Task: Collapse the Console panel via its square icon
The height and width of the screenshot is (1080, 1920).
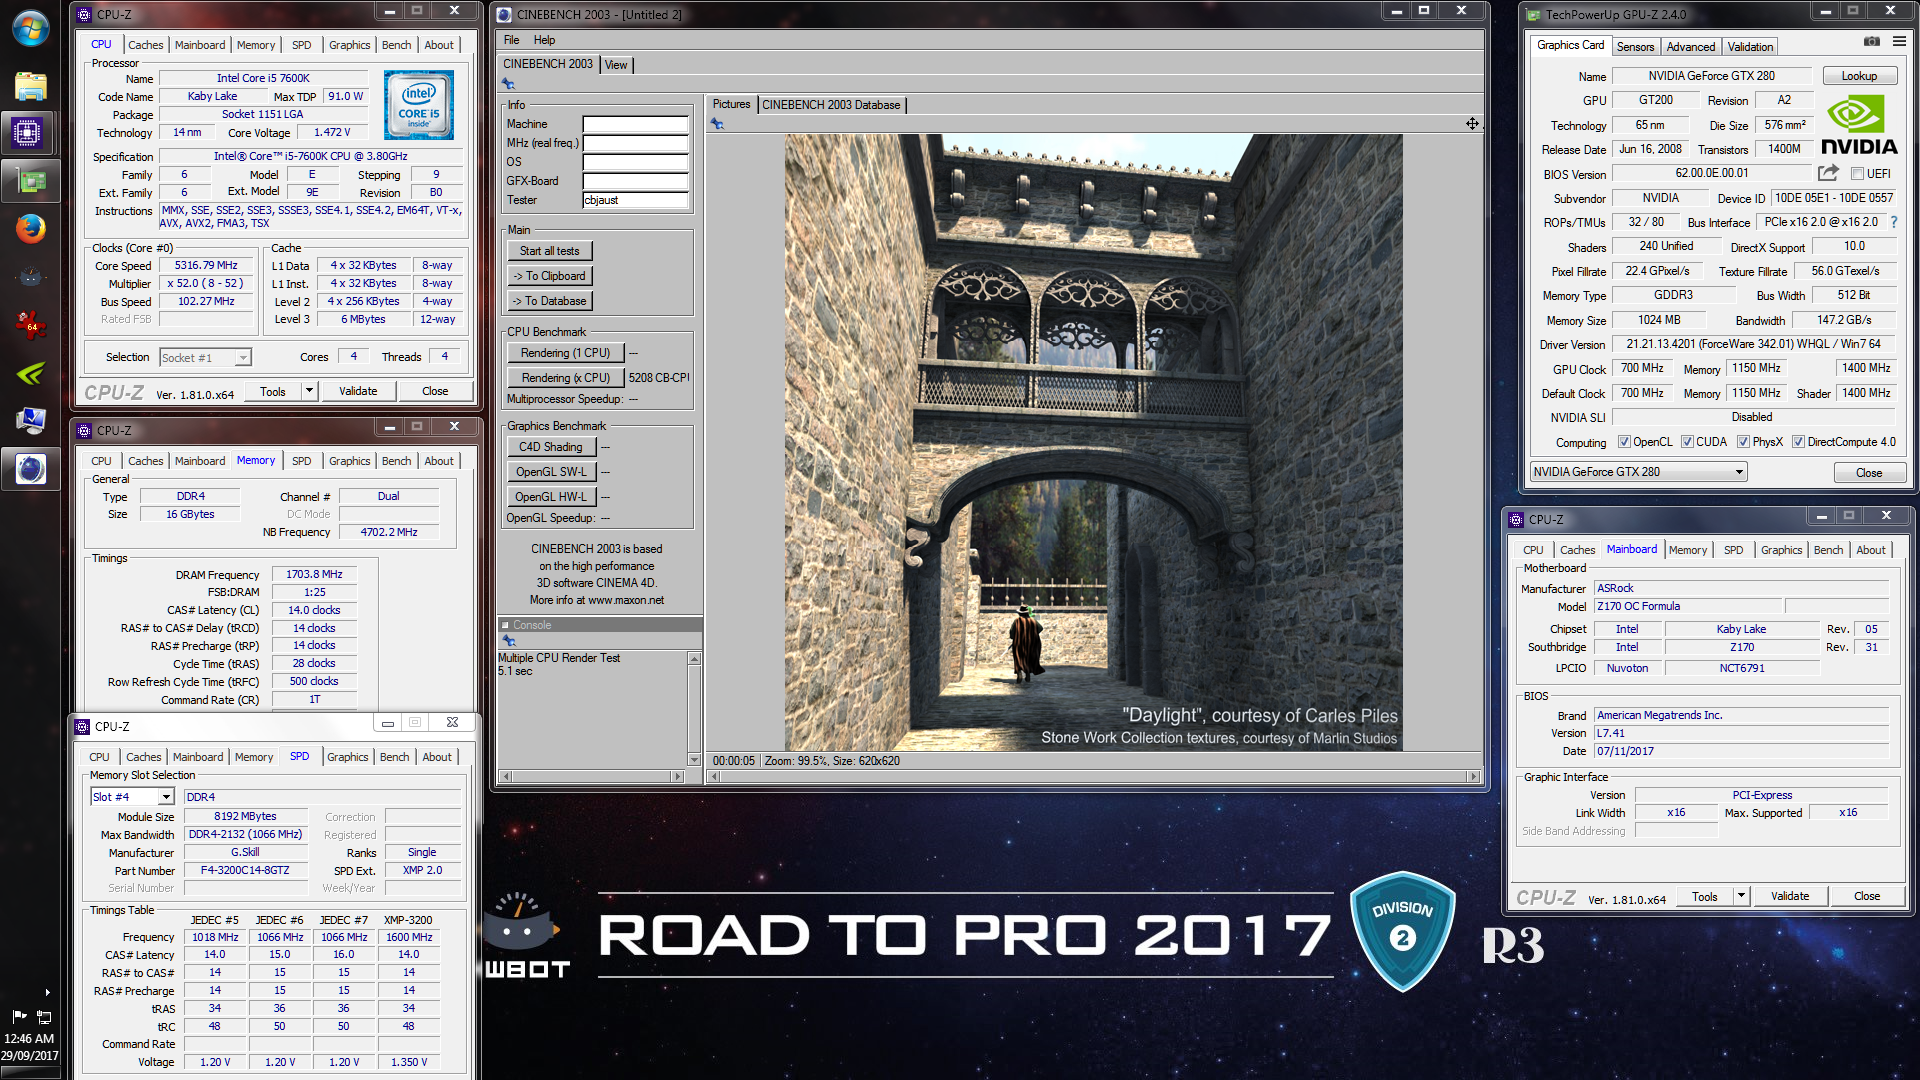Action: click(505, 625)
